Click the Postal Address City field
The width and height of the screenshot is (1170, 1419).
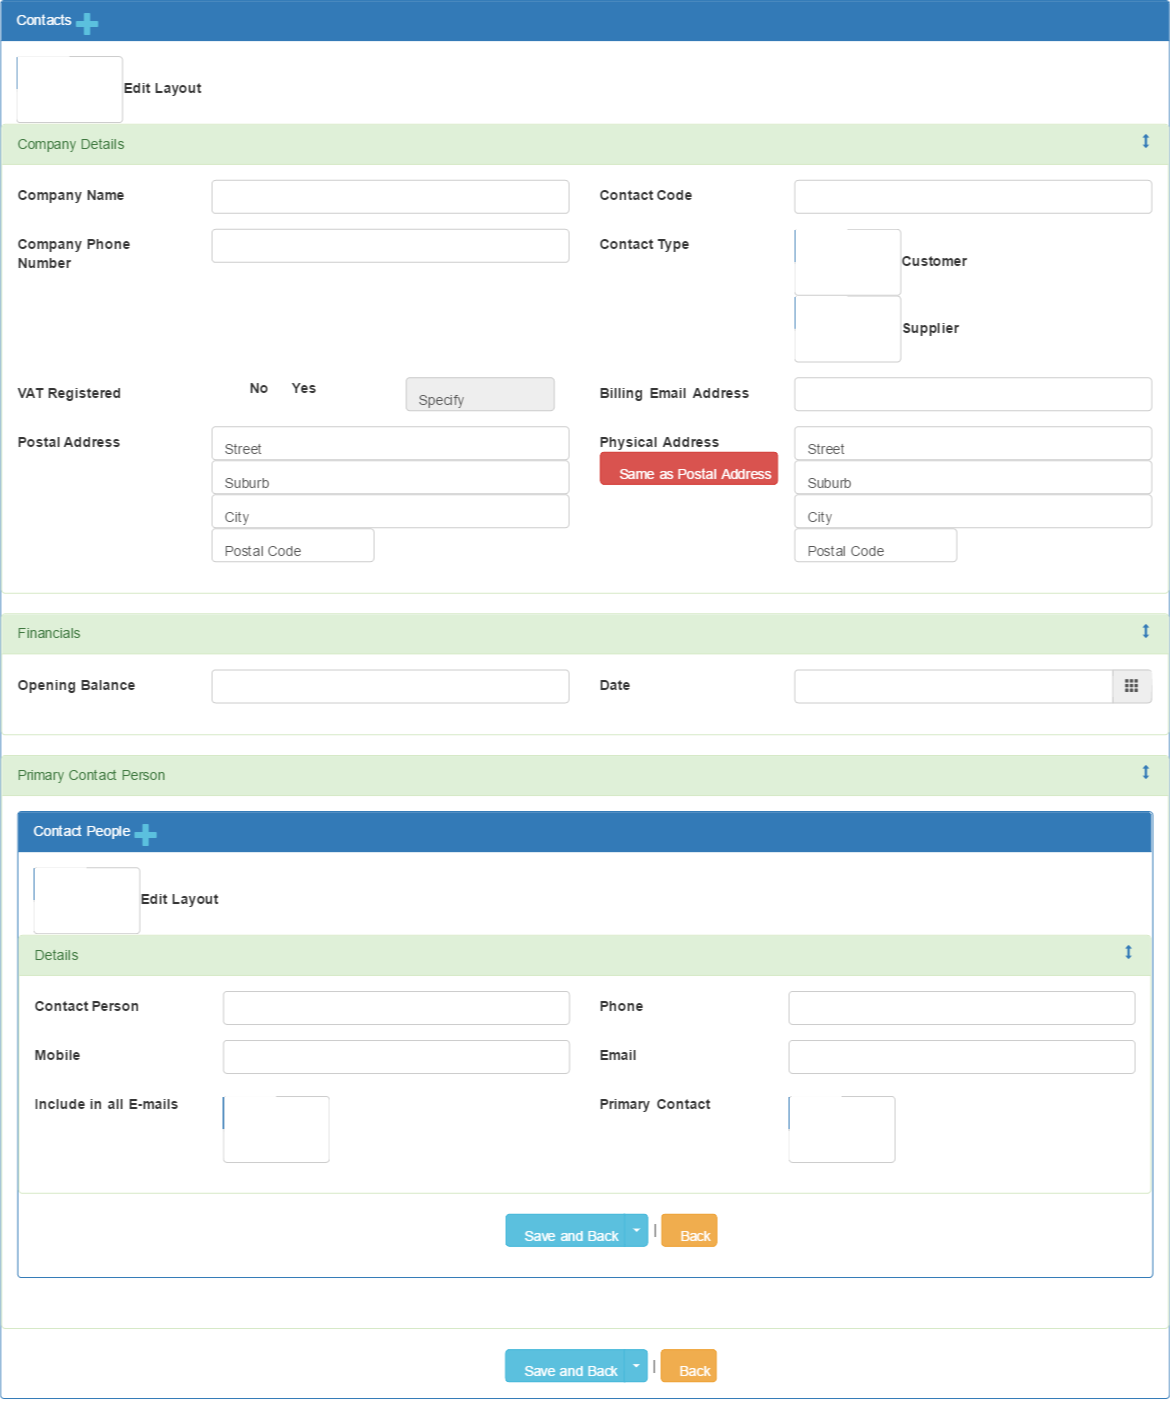coord(390,511)
